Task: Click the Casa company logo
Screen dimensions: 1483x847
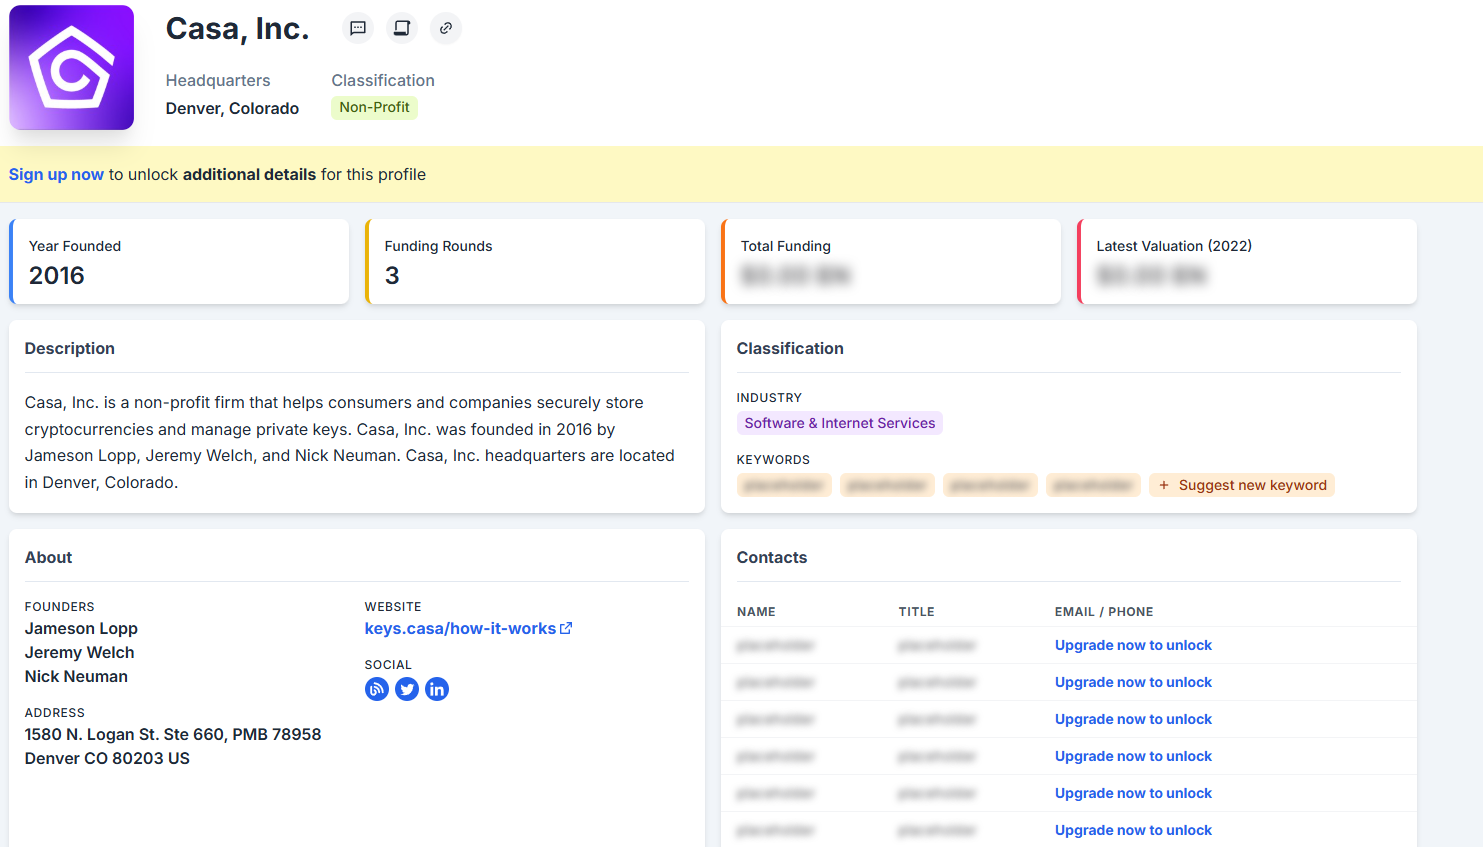Action: coord(72,68)
